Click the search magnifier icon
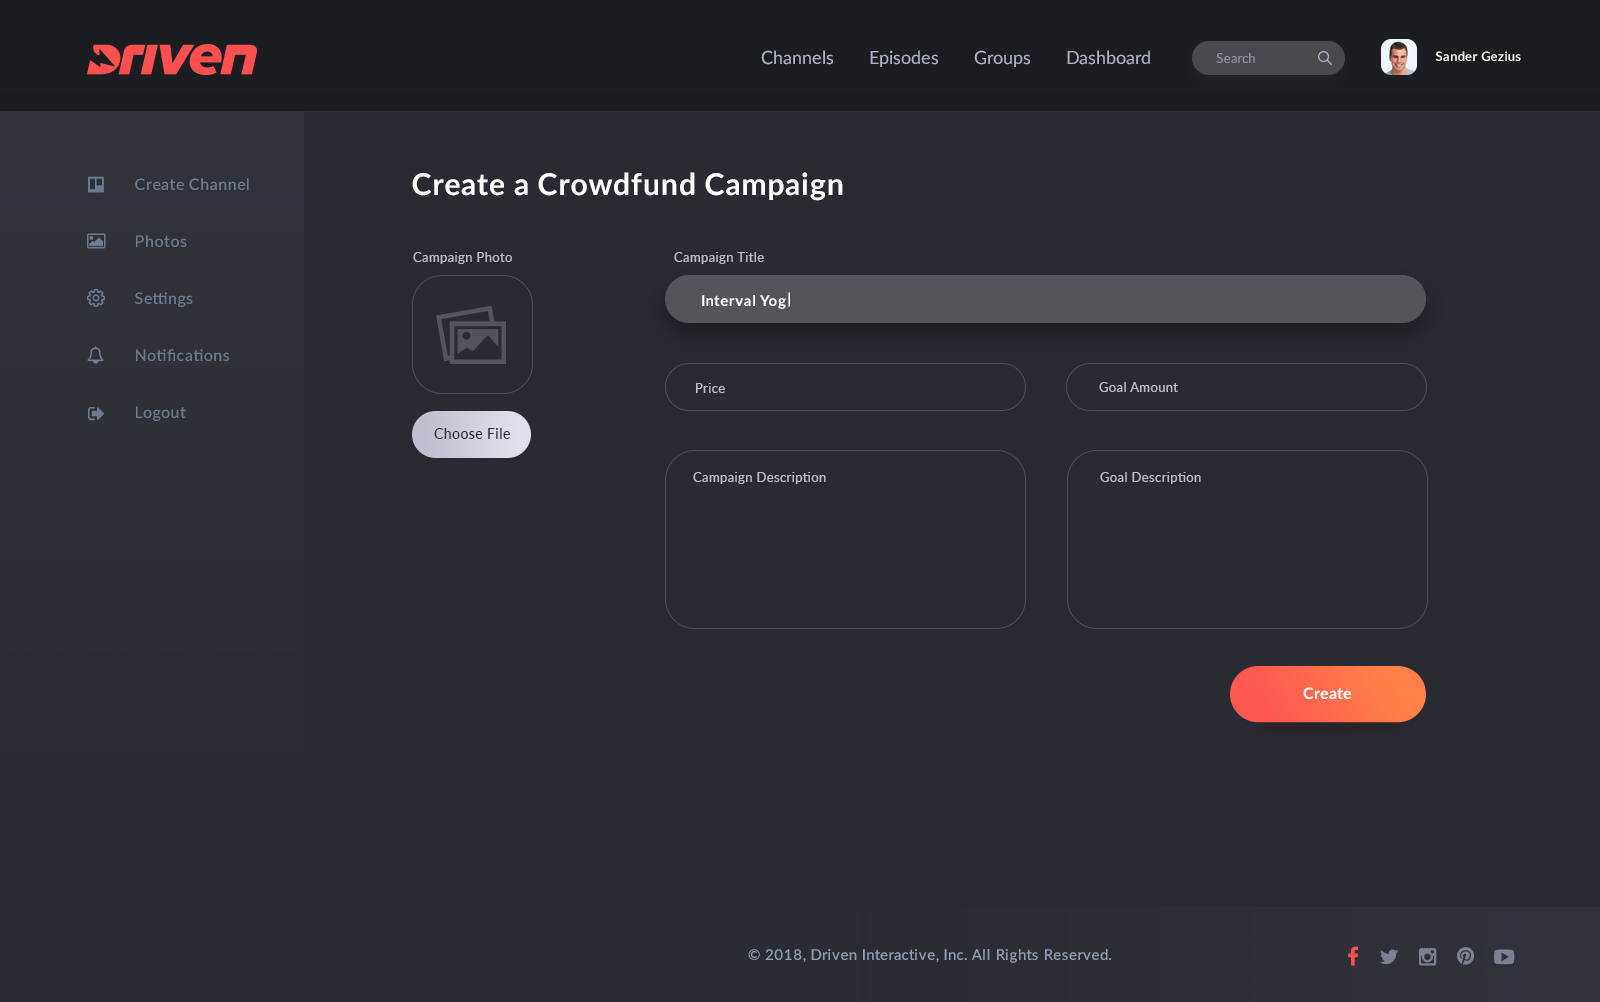This screenshot has width=1600, height=1002. (1324, 58)
